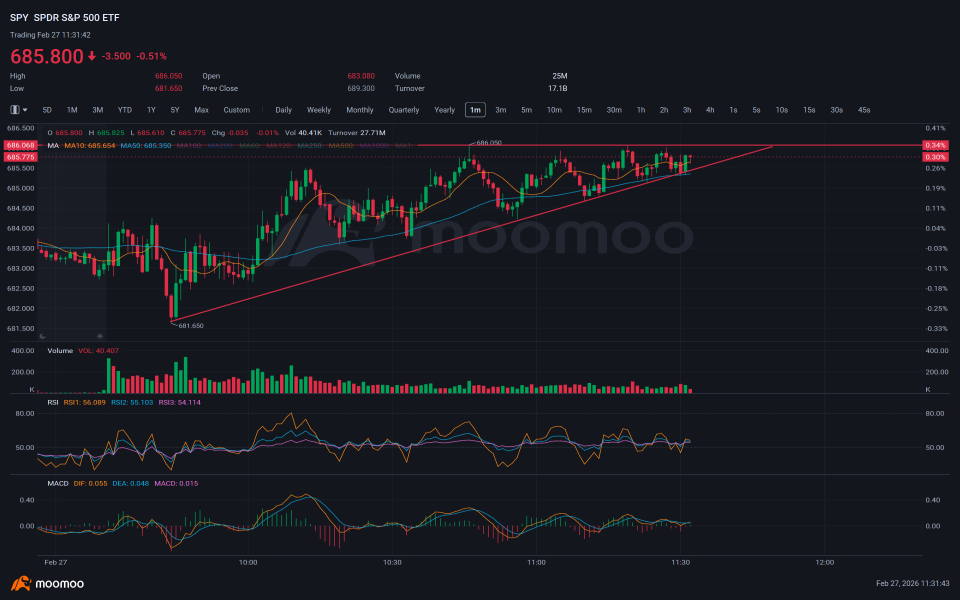Switch to the 4h interval

click(x=710, y=110)
